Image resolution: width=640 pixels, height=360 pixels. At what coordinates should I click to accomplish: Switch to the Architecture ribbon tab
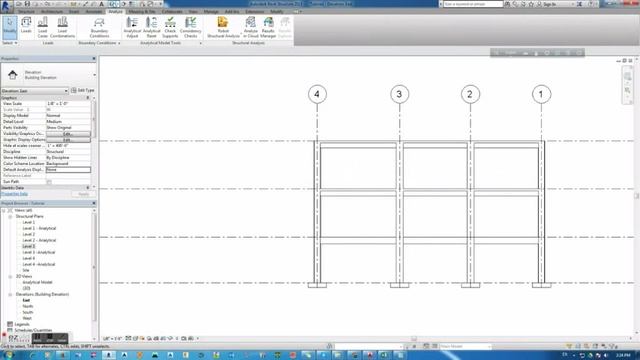[x=52, y=11]
